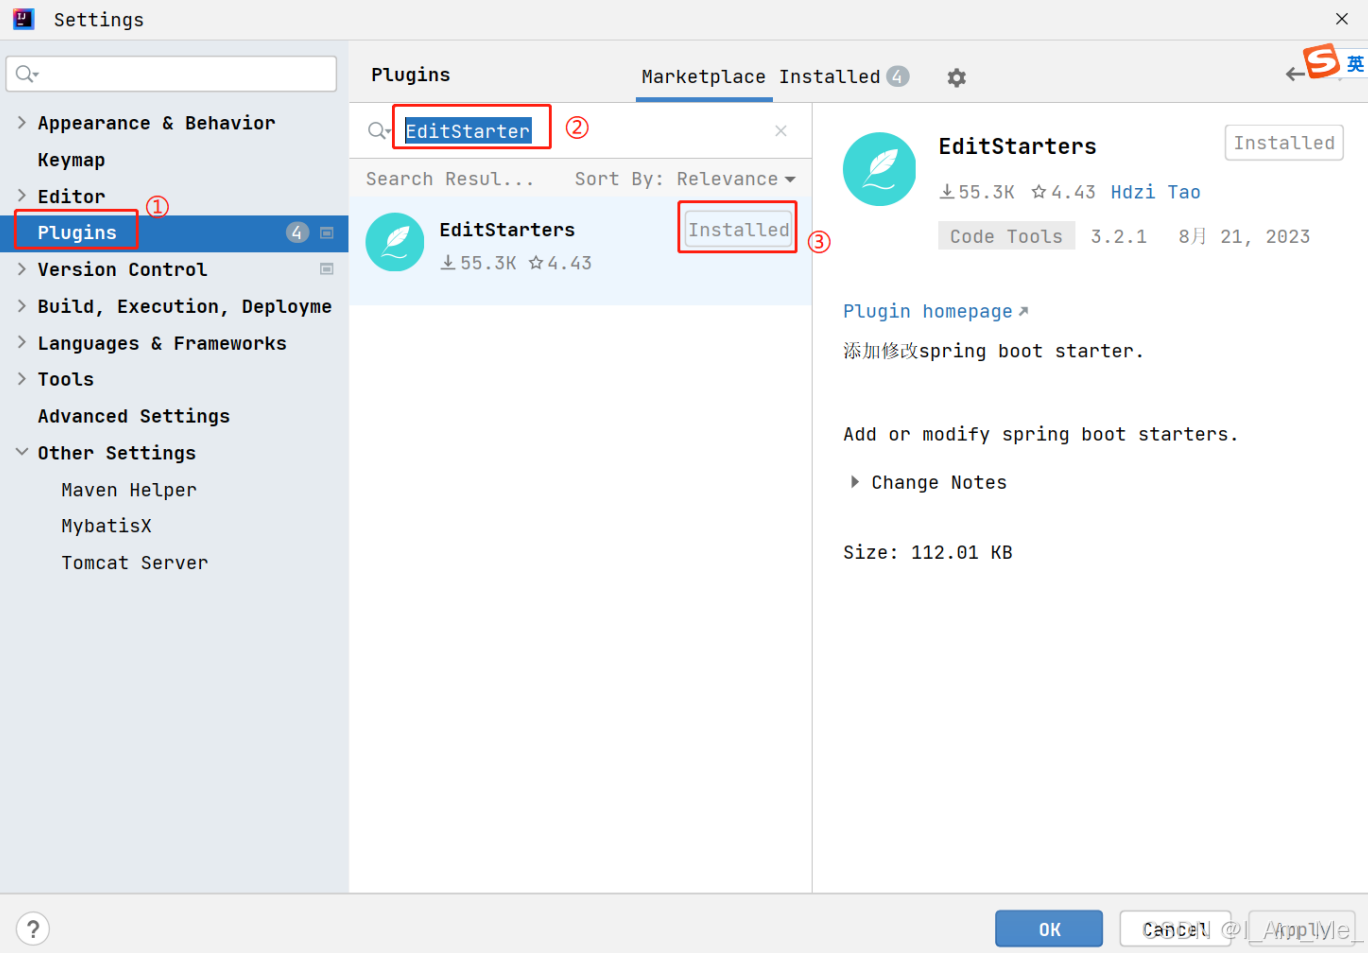Click the settings search magnifier icon

[27, 74]
